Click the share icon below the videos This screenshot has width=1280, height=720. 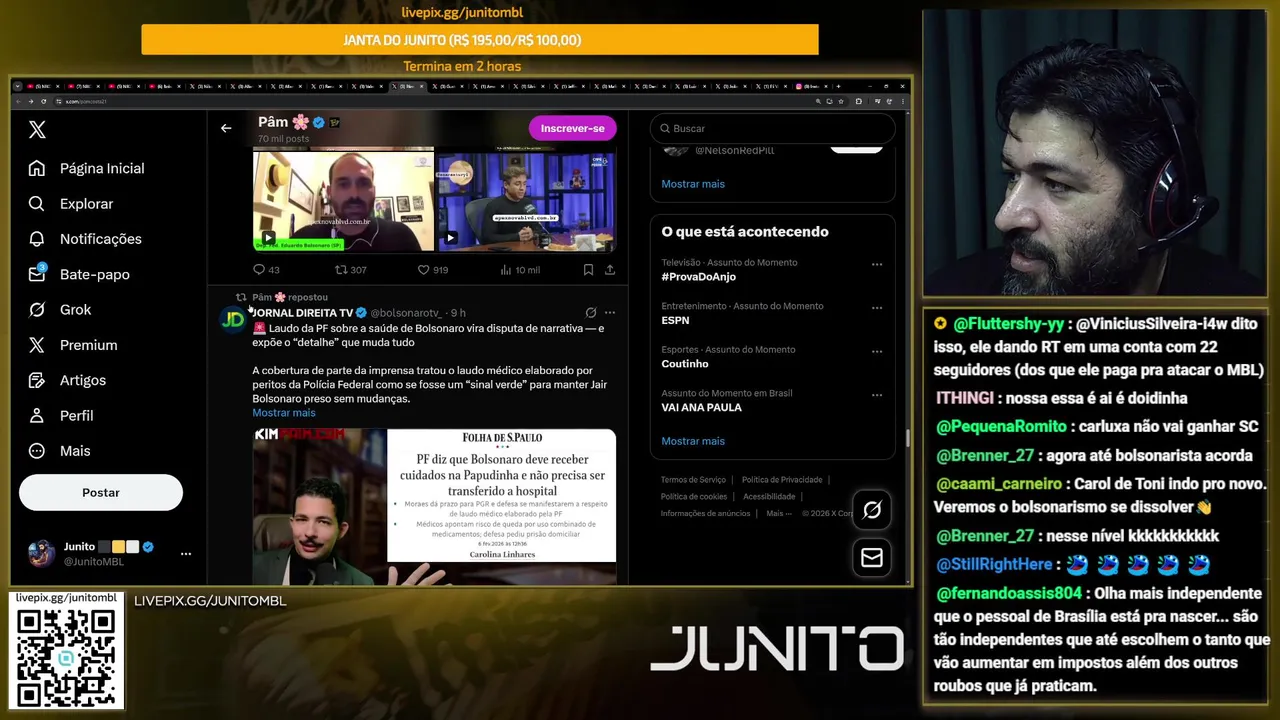pyautogui.click(x=610, y=270)
